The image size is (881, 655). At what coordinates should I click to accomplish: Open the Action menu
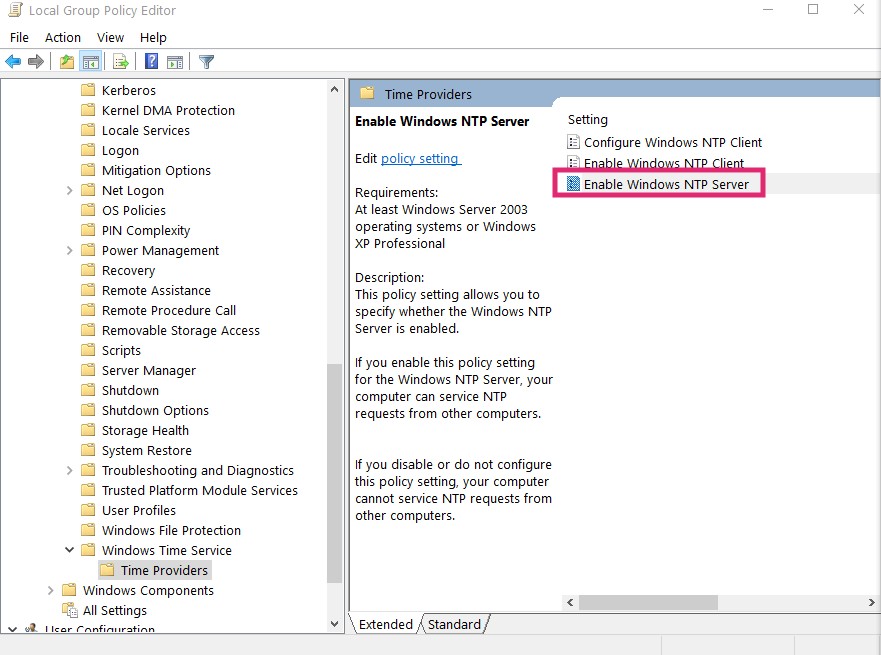click(x=63, y=38)
